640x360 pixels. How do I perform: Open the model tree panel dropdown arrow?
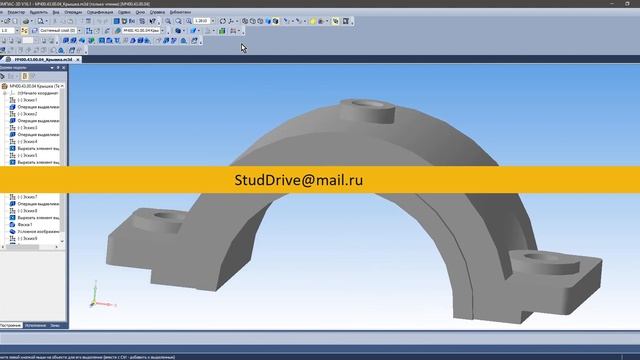[52, 67]
